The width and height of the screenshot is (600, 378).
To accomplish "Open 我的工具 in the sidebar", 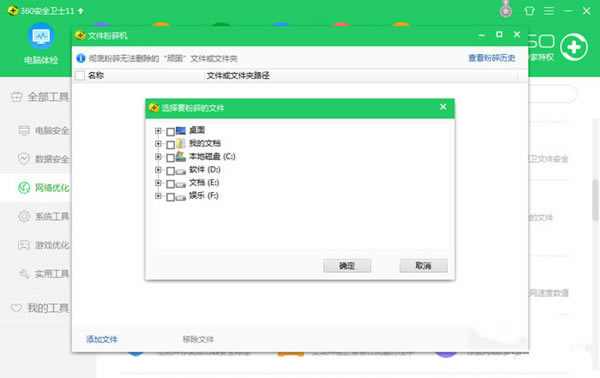I will (x=39, y=308).
